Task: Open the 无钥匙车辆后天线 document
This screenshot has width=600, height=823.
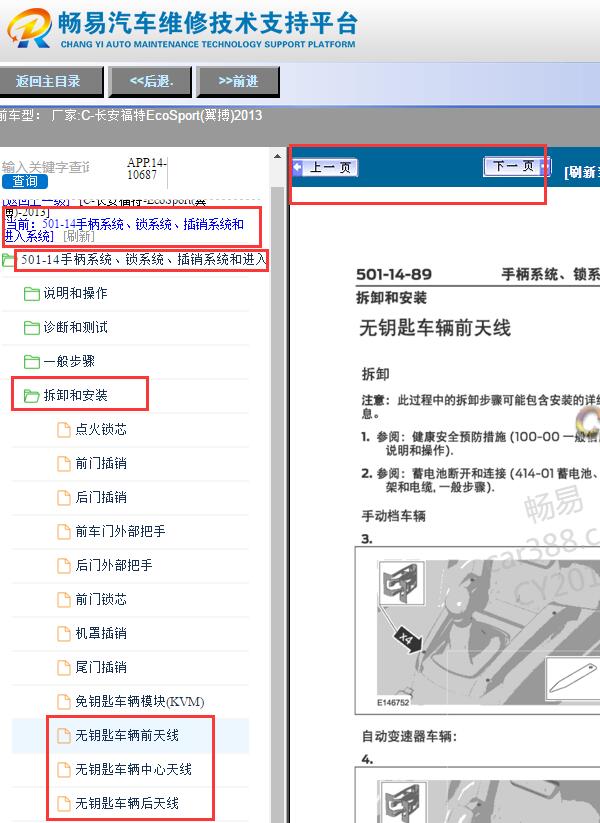Action: click(x=127, y=804)
